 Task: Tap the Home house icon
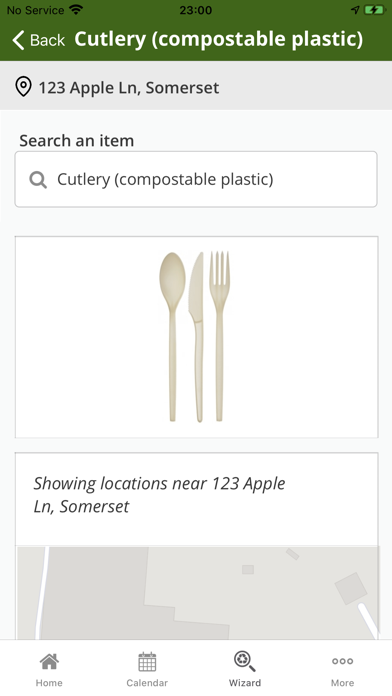click(49, 661)
